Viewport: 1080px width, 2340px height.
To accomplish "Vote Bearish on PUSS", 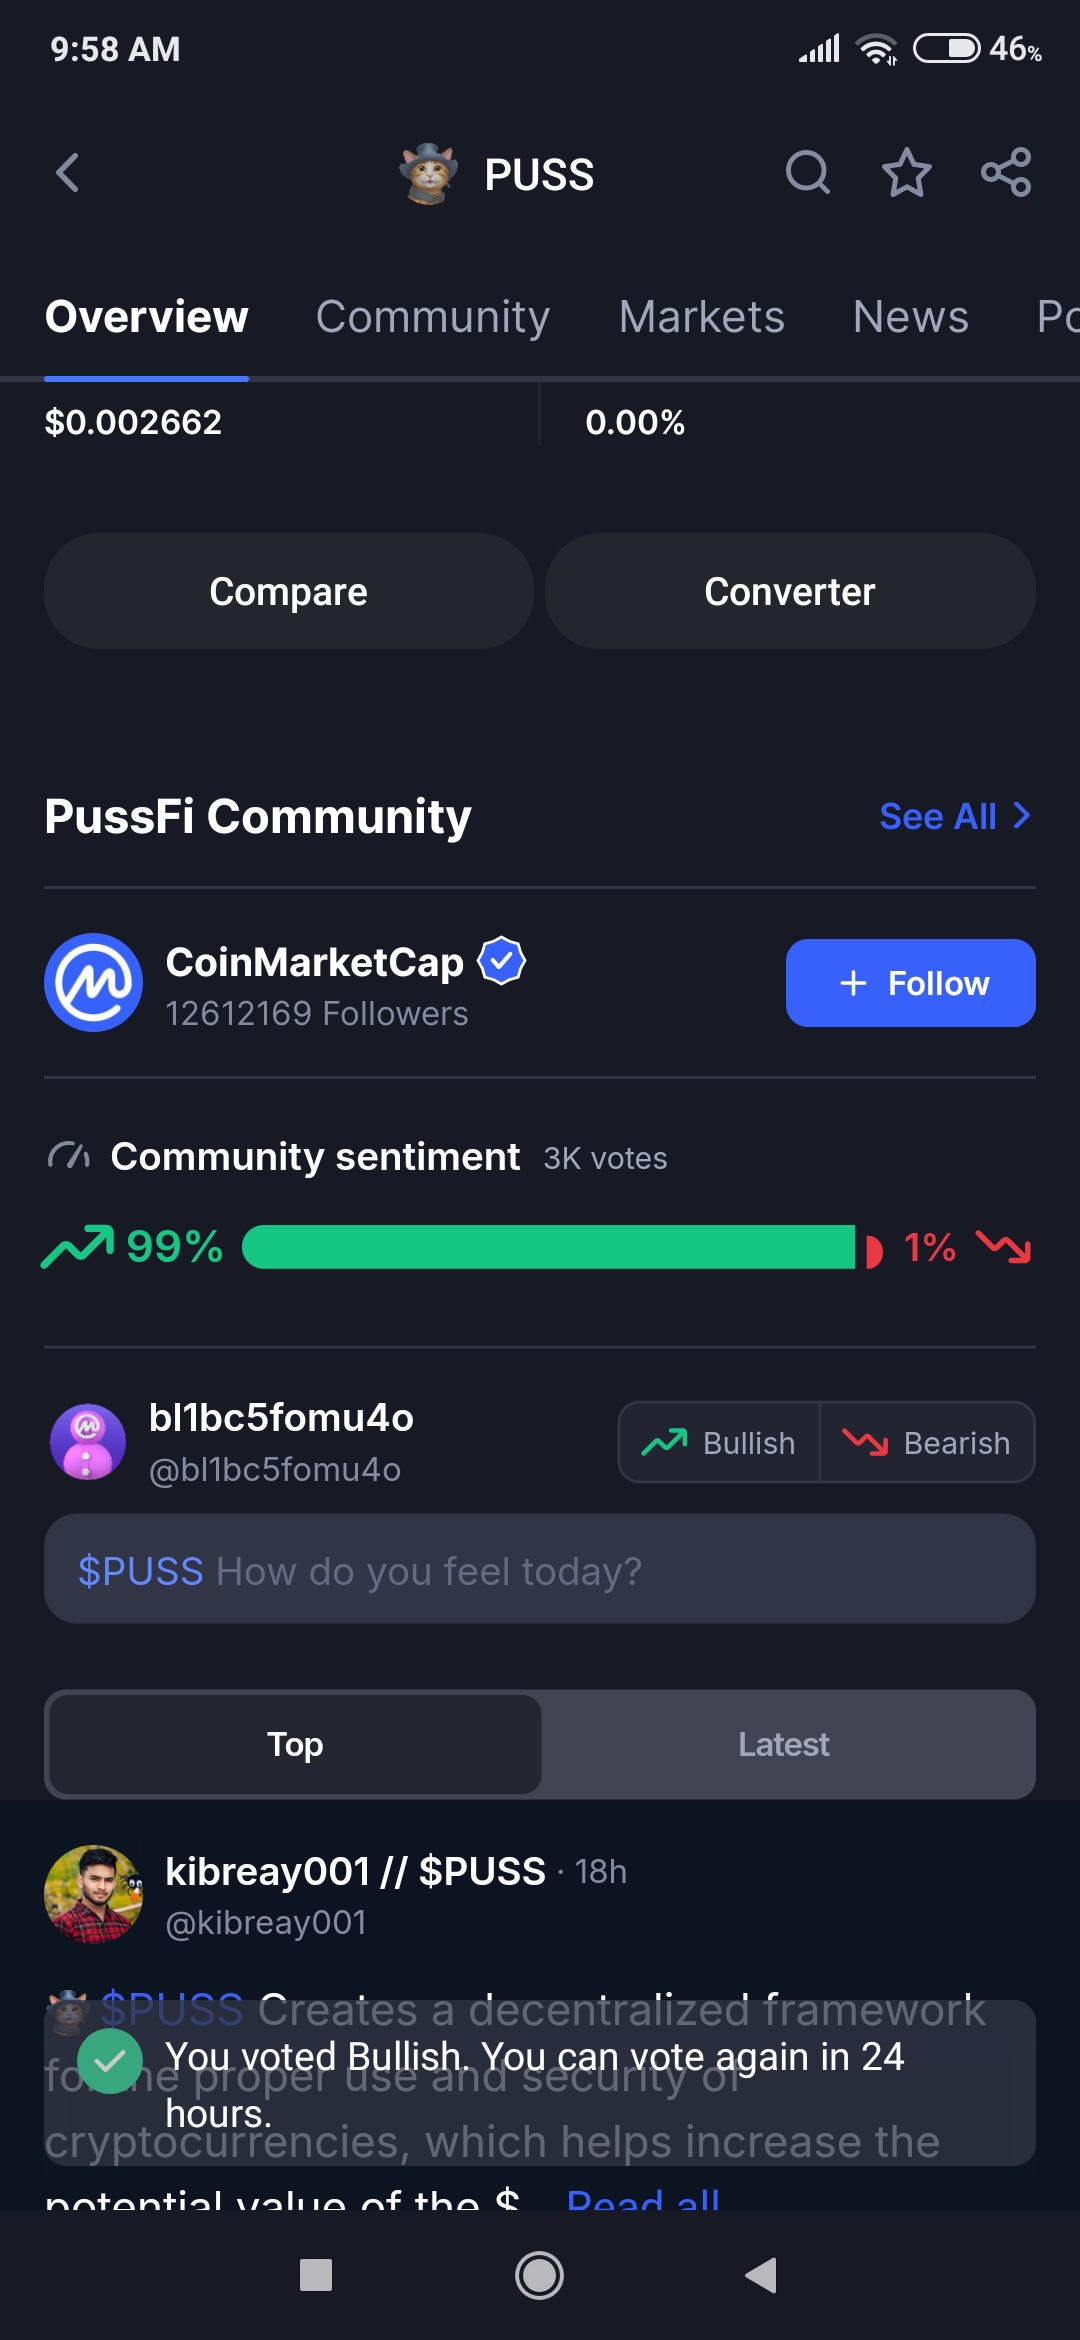I will [927, 1442].
